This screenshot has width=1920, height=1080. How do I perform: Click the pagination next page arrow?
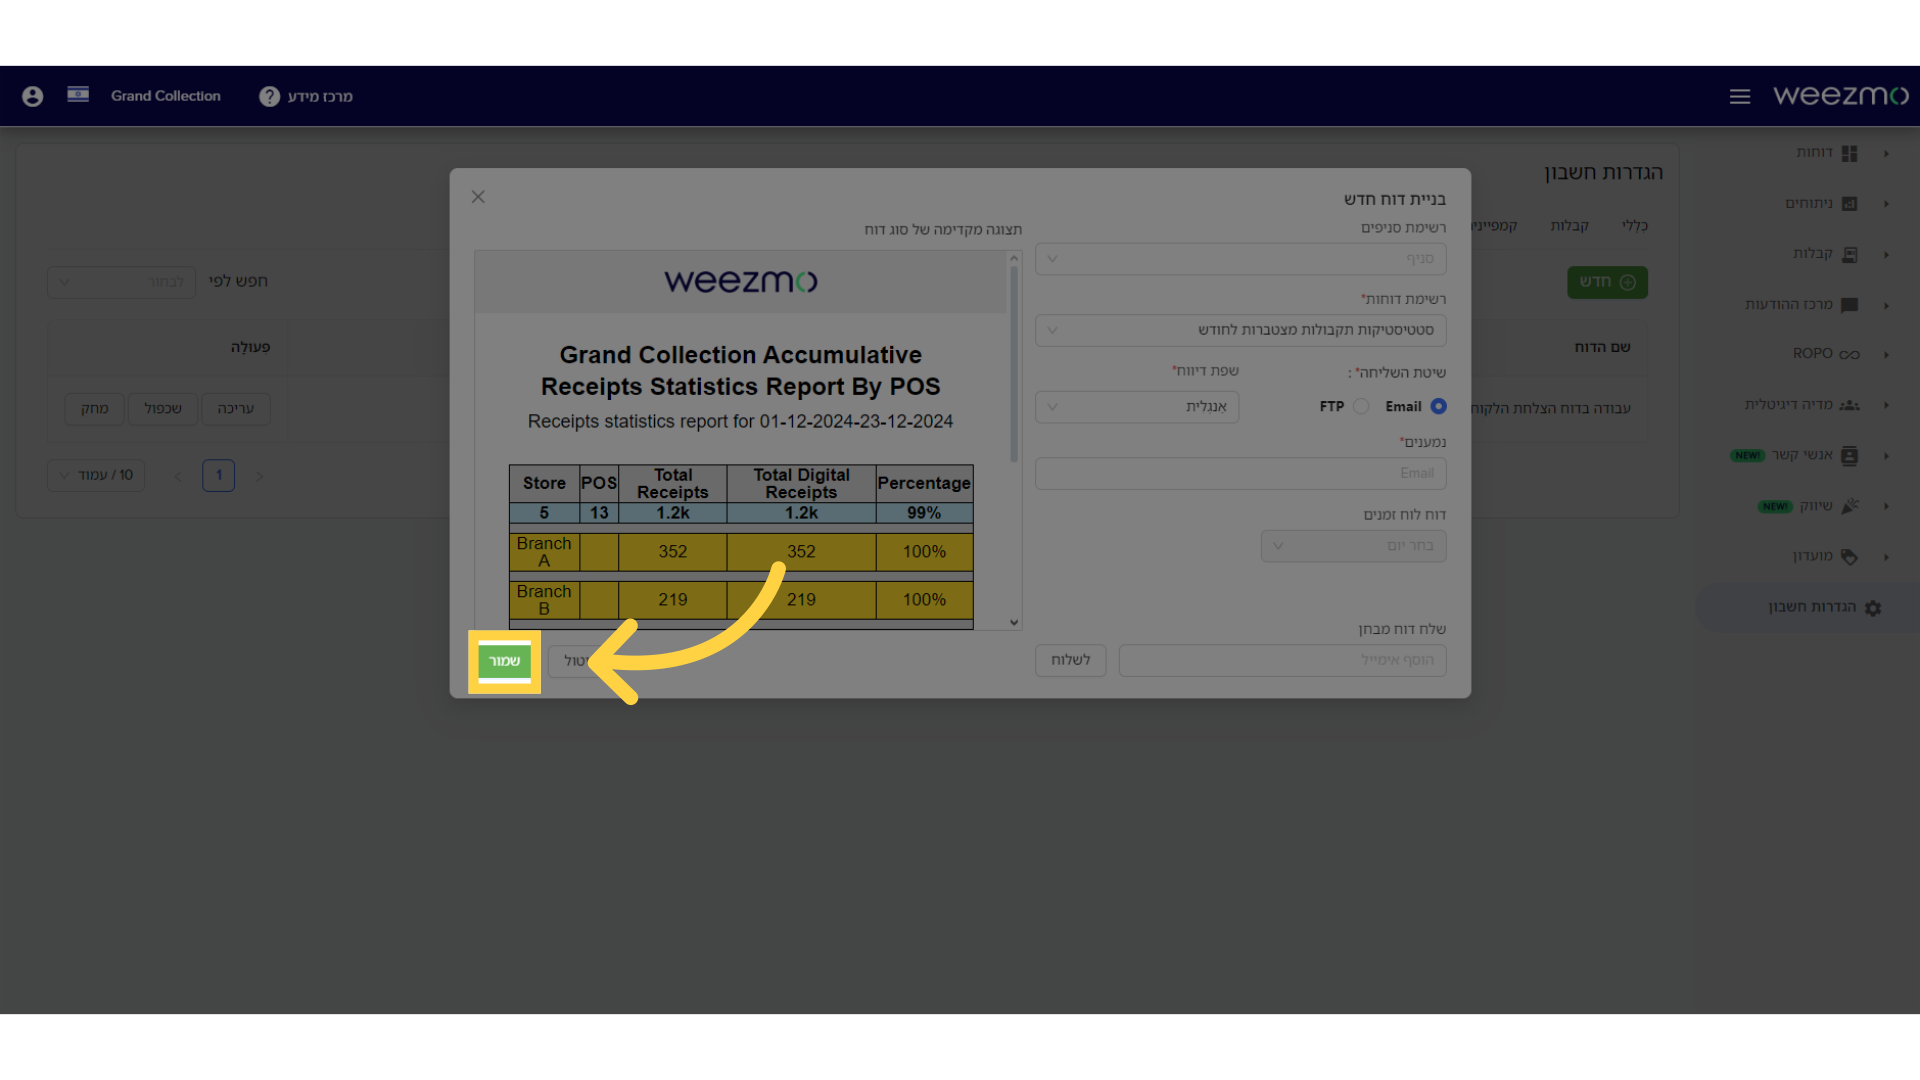point(260,477)
